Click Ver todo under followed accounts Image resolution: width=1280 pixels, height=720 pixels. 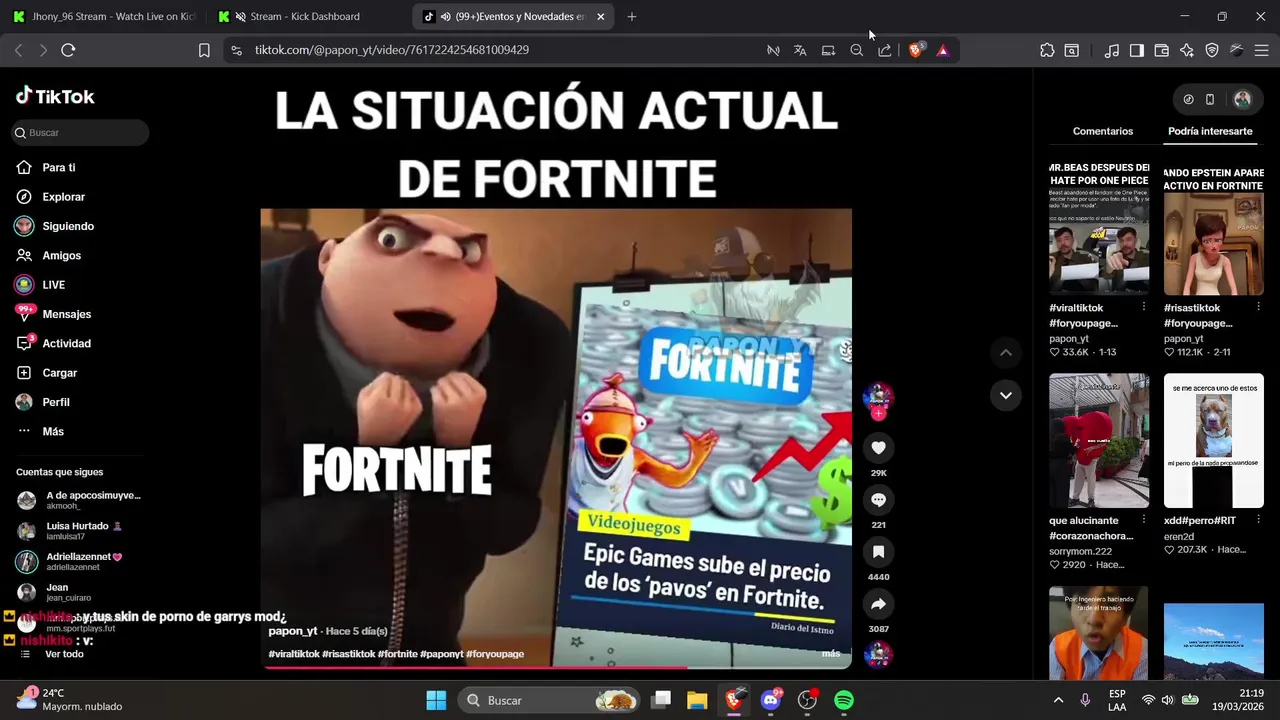64,654
